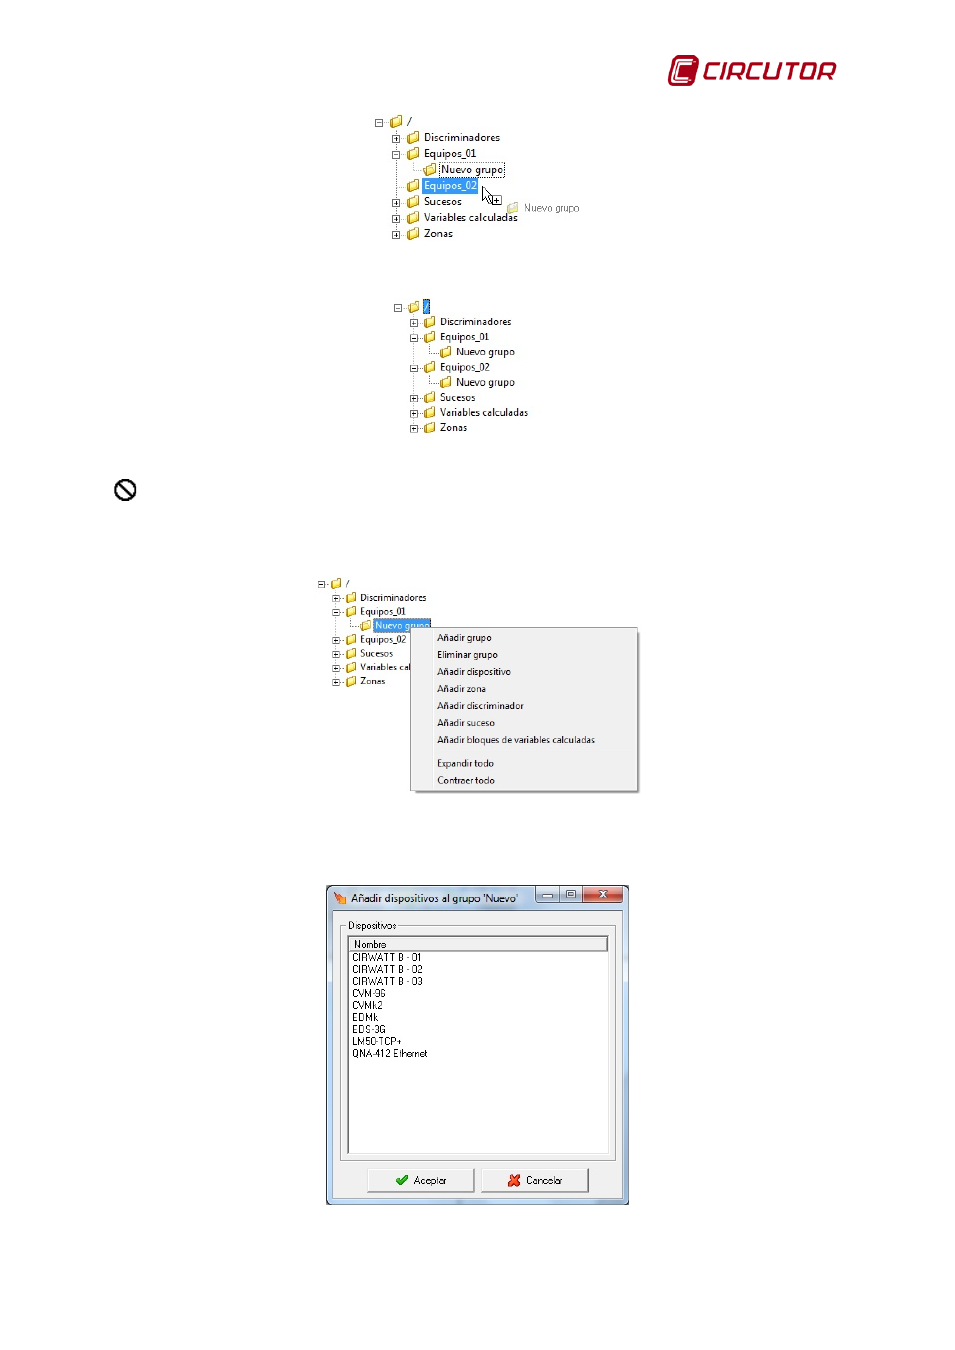Expand Discriminadores in the tree beside context menu
Image resolution: width=955 pixels, height=1350 pixels.
[x=336, y=598]
